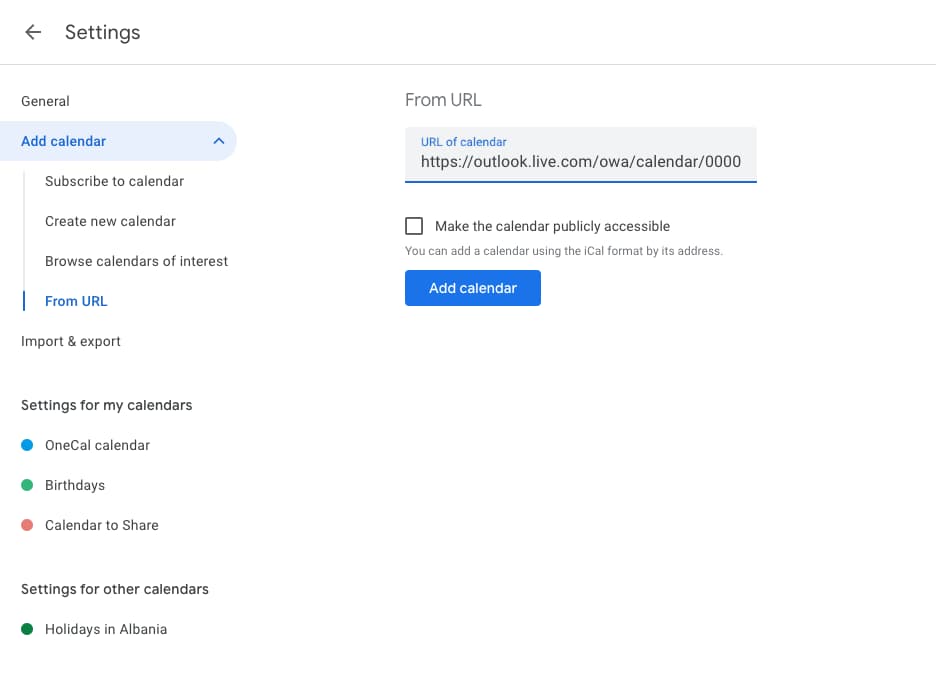Click the green dot beside Birthdays
The image size is (936, 694).
26,485
